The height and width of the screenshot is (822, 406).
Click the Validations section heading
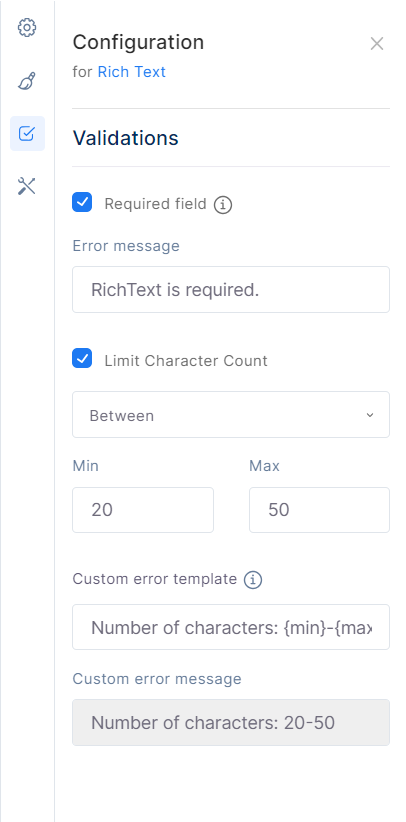(125, 138)
